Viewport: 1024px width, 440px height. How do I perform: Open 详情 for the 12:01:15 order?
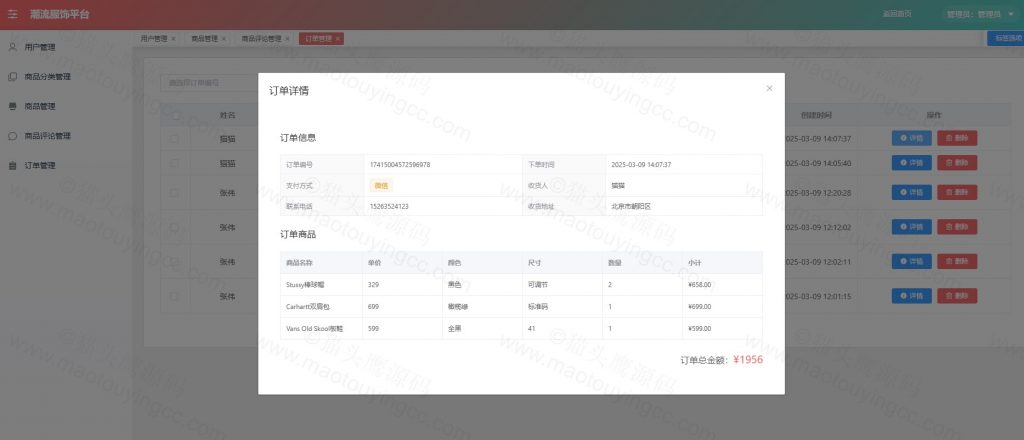912,296
